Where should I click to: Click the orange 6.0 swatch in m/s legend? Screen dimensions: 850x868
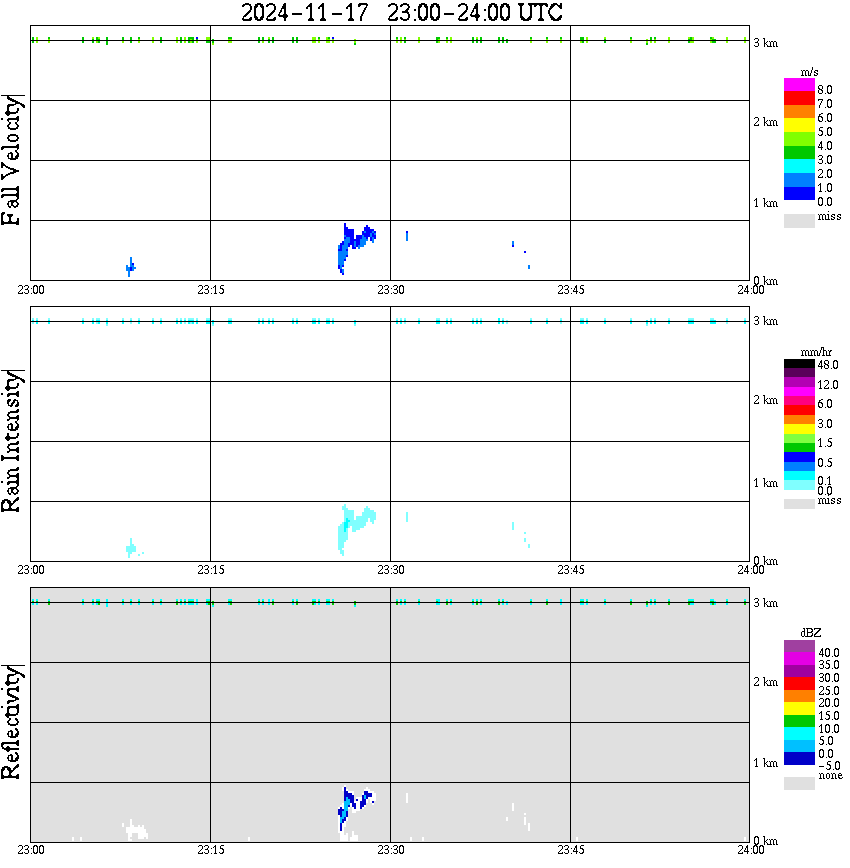[x=799, y=112]
